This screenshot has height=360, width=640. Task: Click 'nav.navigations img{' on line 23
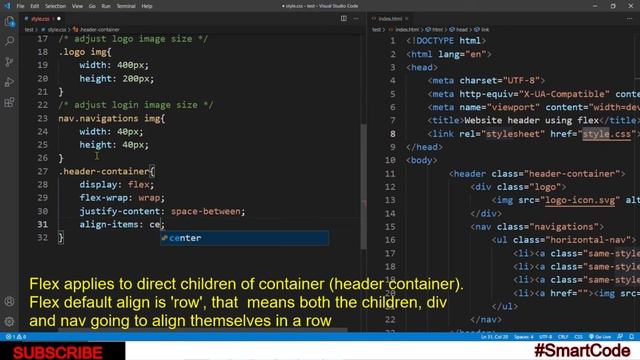[111, 119]
